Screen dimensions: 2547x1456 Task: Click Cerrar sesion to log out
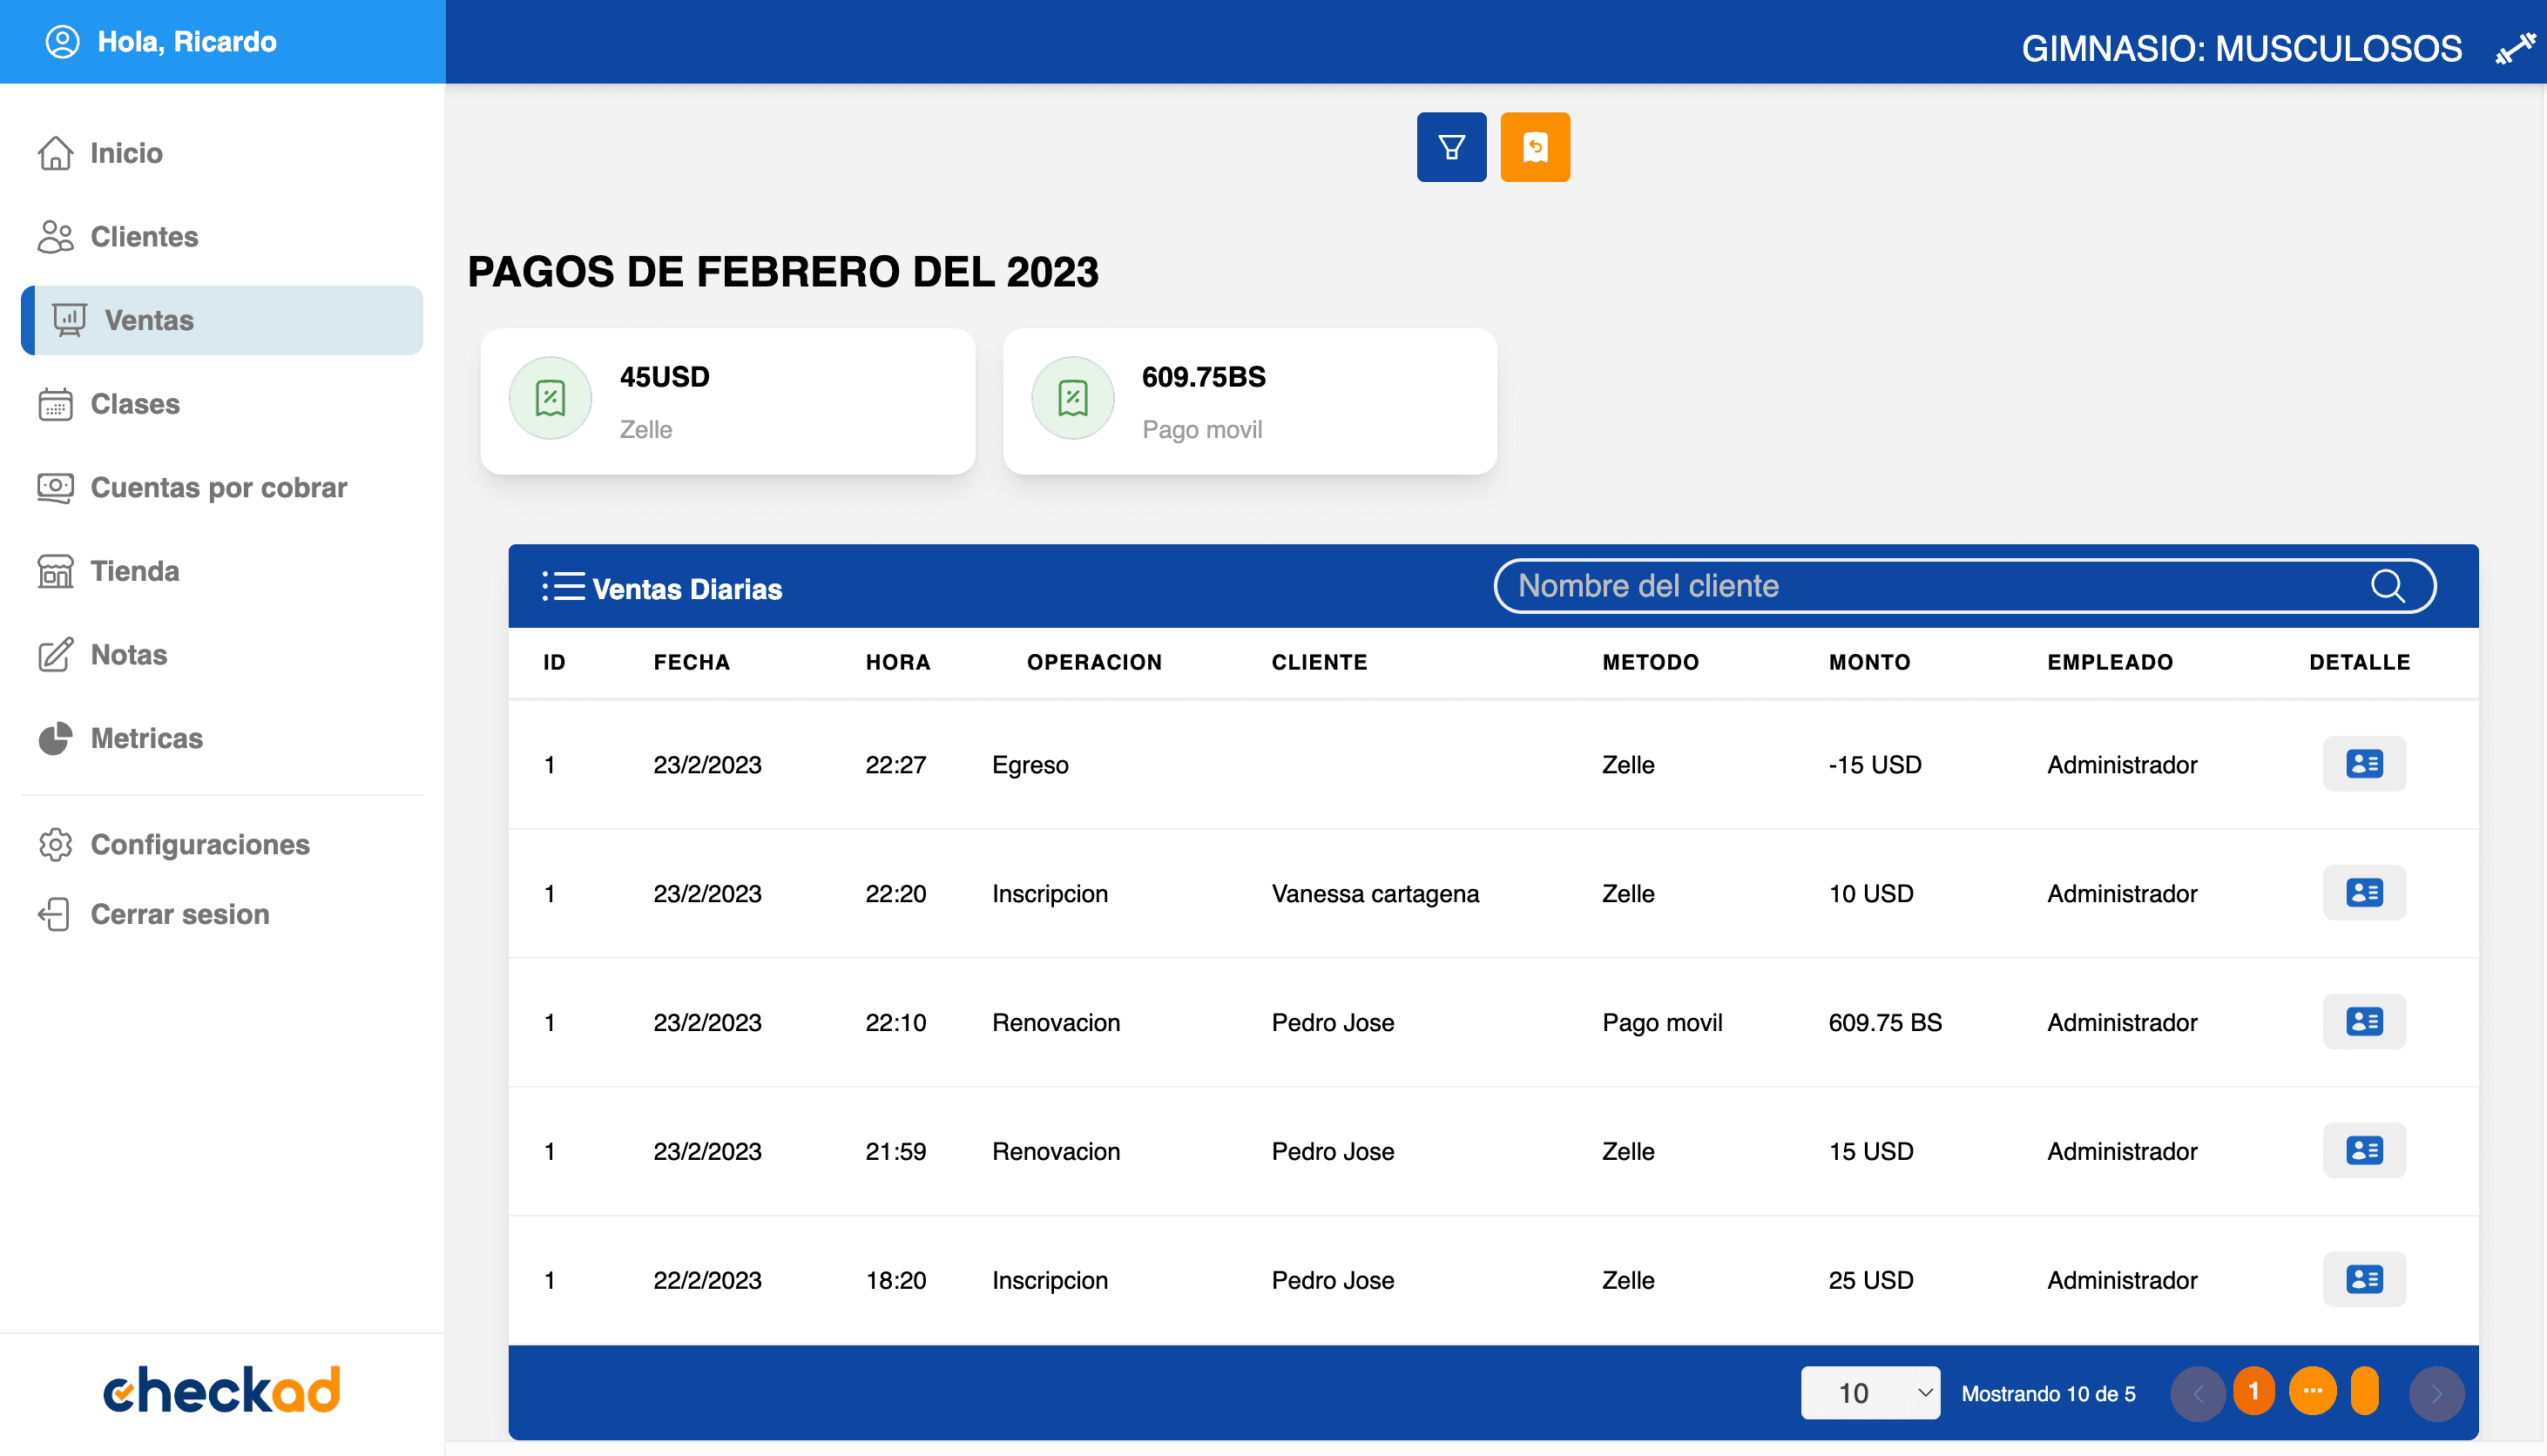tap(179, 913)
